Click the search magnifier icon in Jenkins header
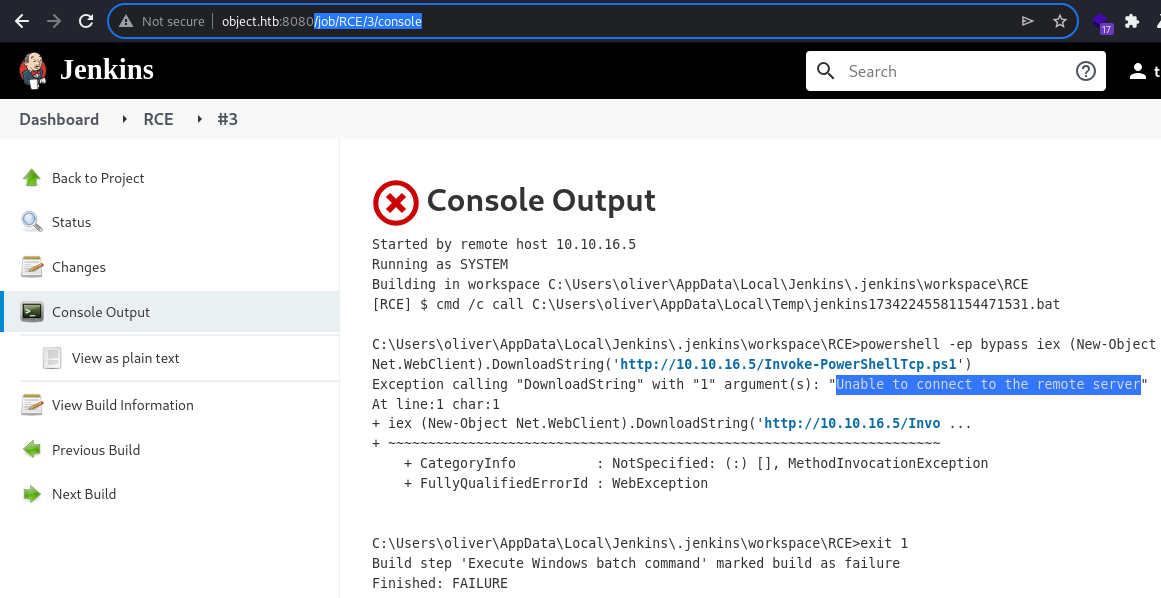 pos(825,71)
